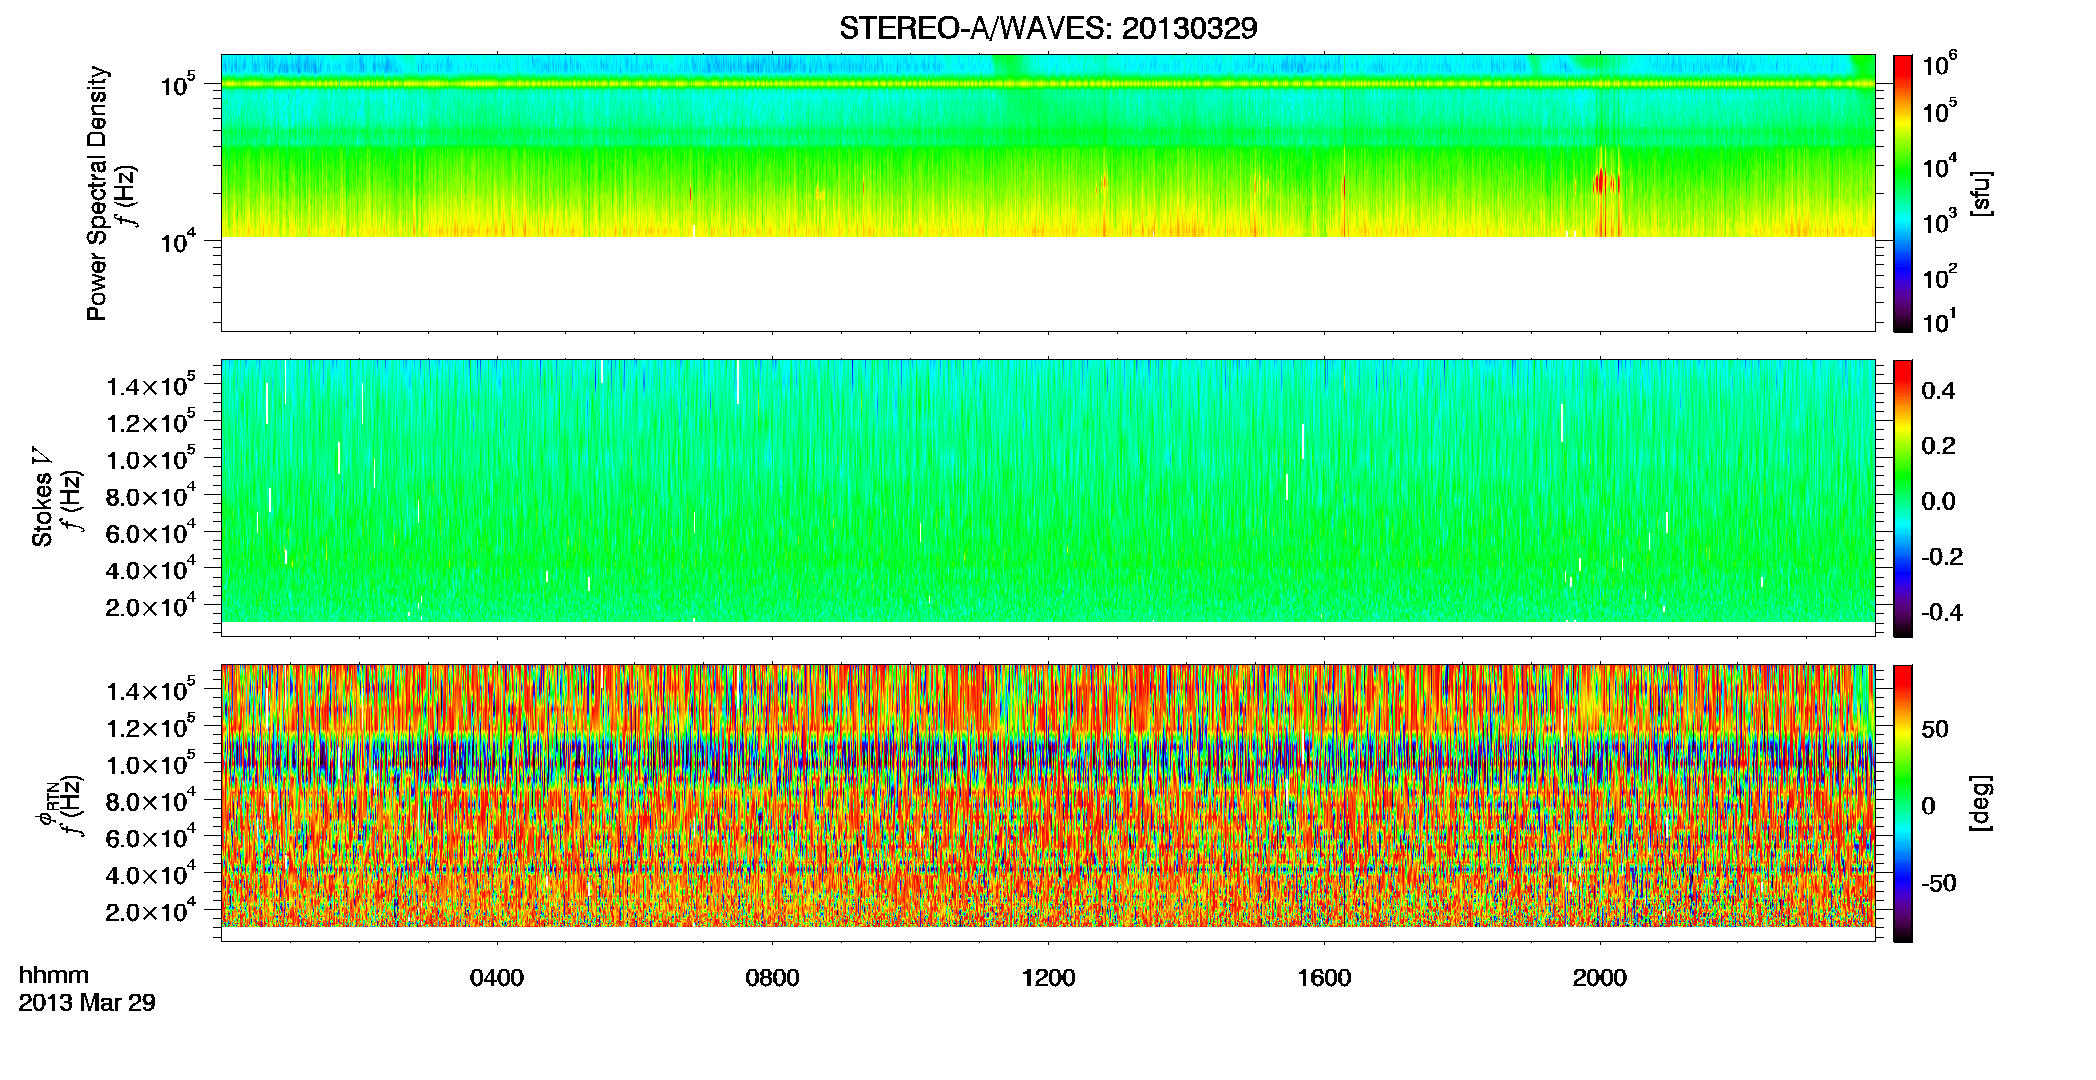Click the [sfu] units label
The width and height of the screenshot is (2096, 1080).
click(x=1981, y=194)
